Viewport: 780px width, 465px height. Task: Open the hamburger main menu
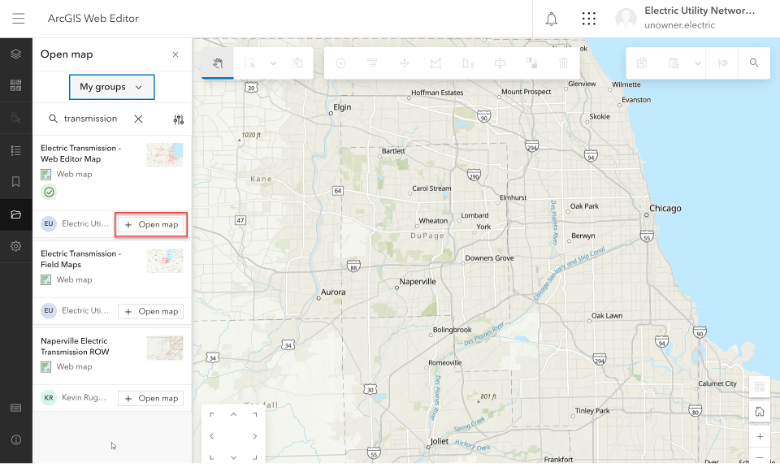pos(18,18)
